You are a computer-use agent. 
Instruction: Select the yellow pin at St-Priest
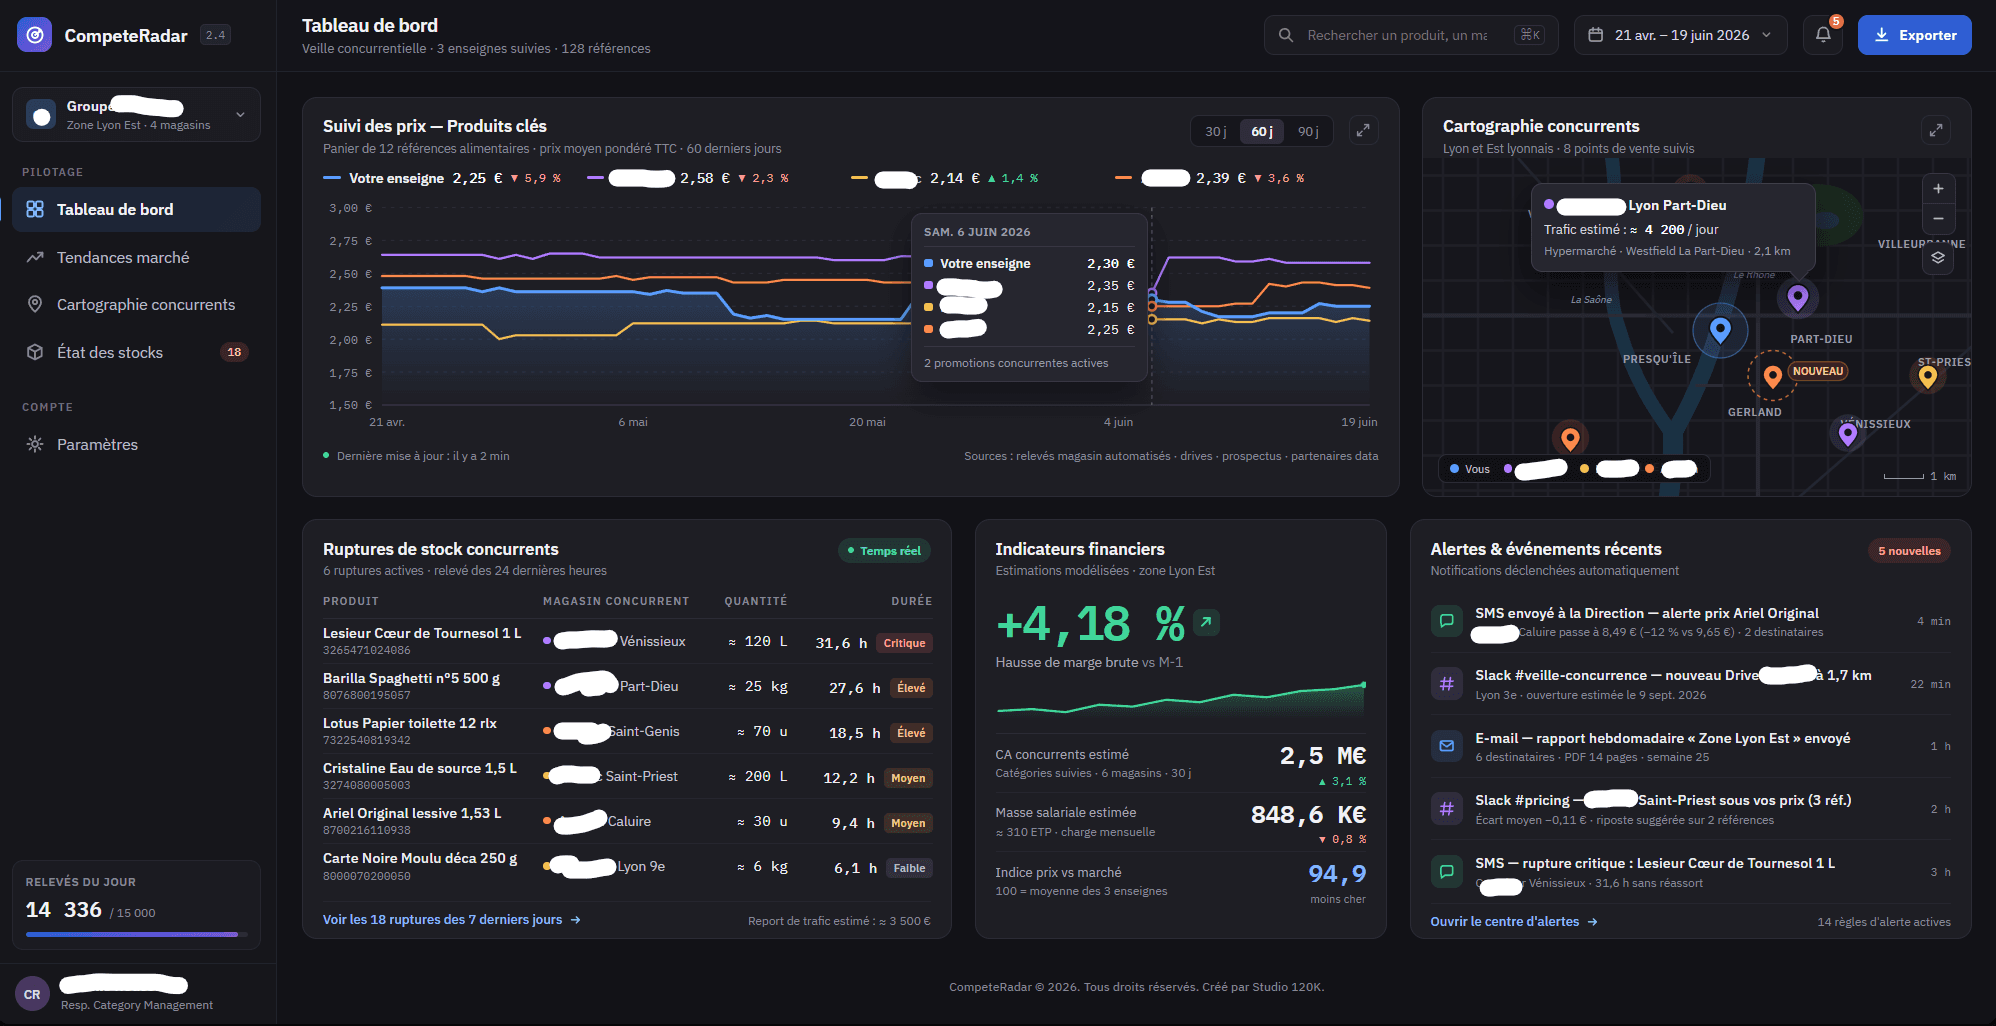[x=1928, y=377]
